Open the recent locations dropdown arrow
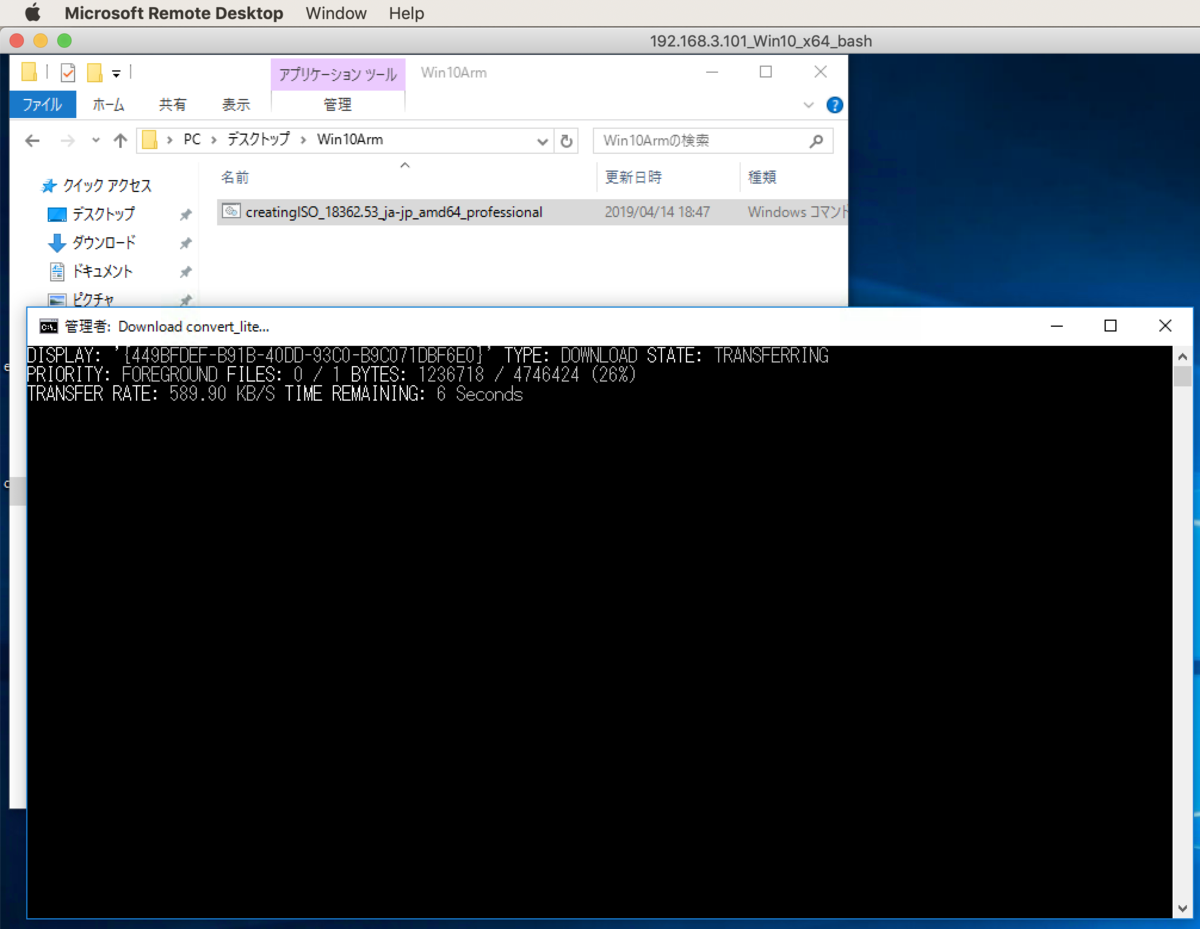 click(x=96, y=141)
